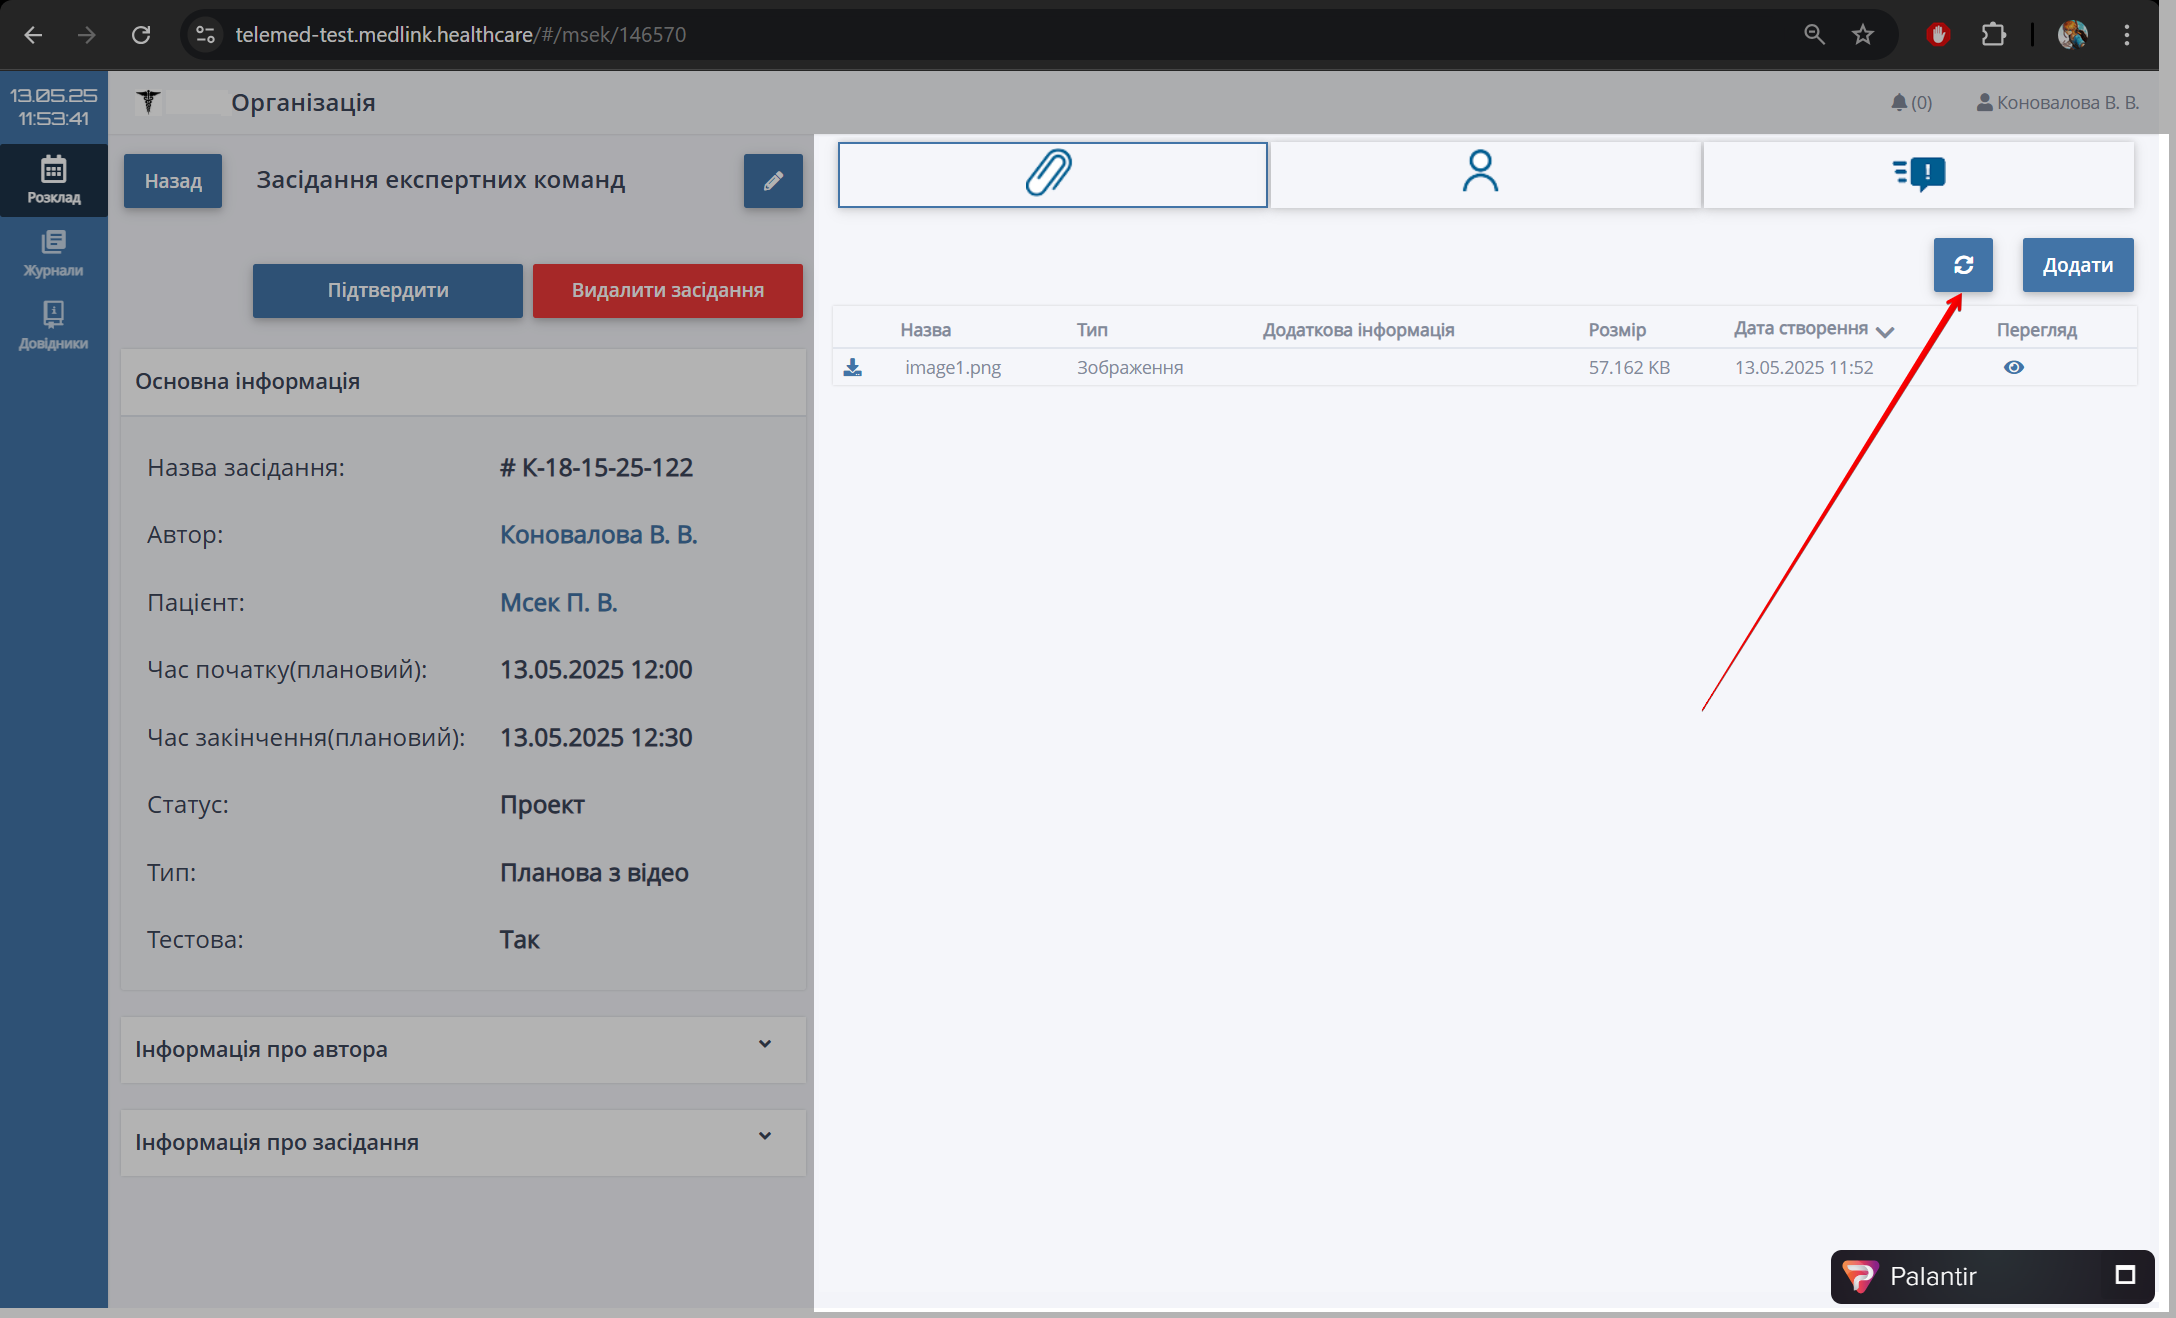The image size is (2176, 1318).
Task: Download image1.png using download icon
Action: 852,367
